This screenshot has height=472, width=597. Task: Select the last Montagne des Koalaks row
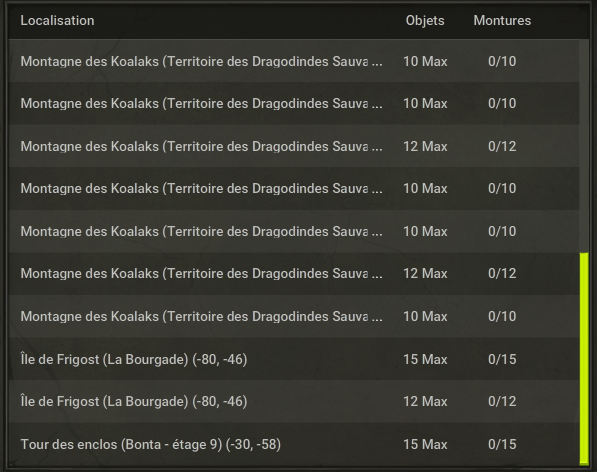pyautogui.click(x=294, y=316)
